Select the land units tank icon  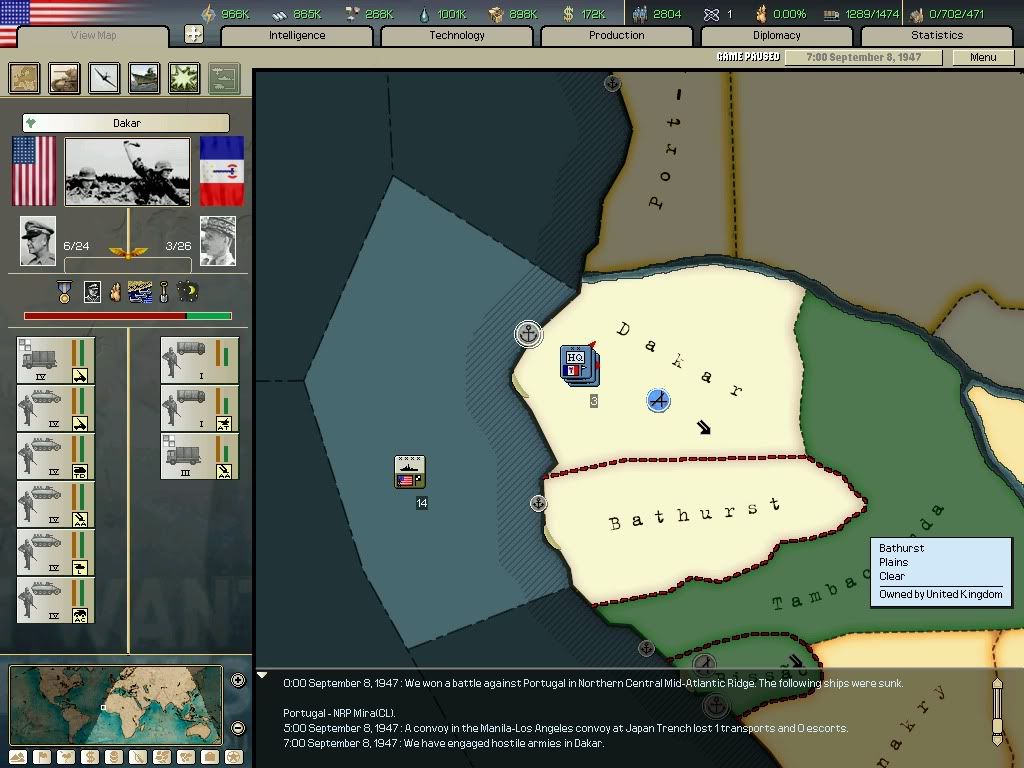click(64, 78)
